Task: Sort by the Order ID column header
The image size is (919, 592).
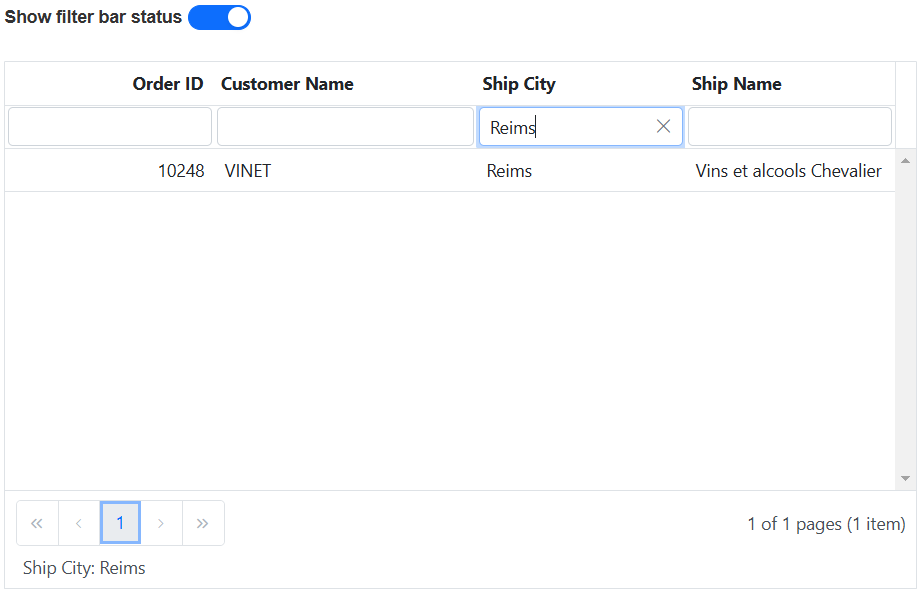Action: click(167, 84)
